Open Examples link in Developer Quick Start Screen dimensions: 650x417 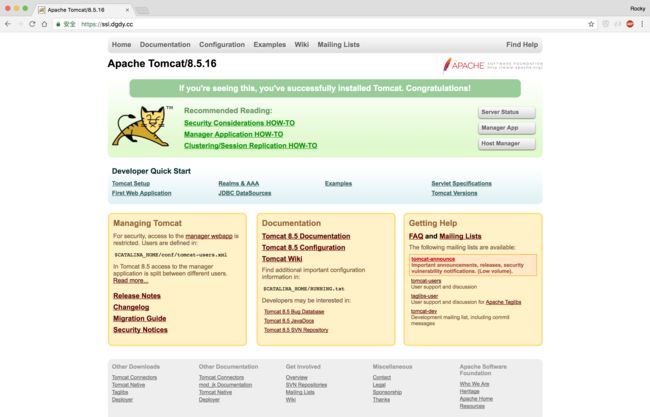338,183
